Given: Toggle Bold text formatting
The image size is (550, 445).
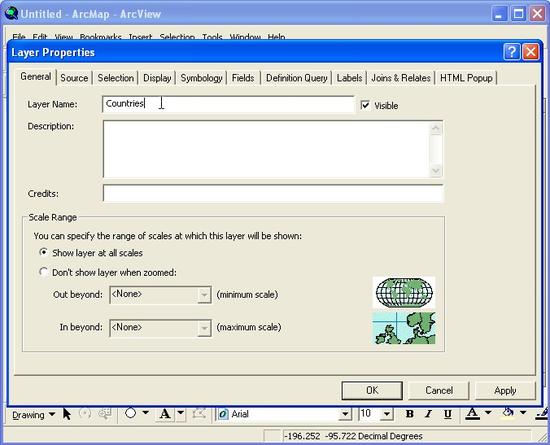Looking at the screenshot, I should click(409, 414).
